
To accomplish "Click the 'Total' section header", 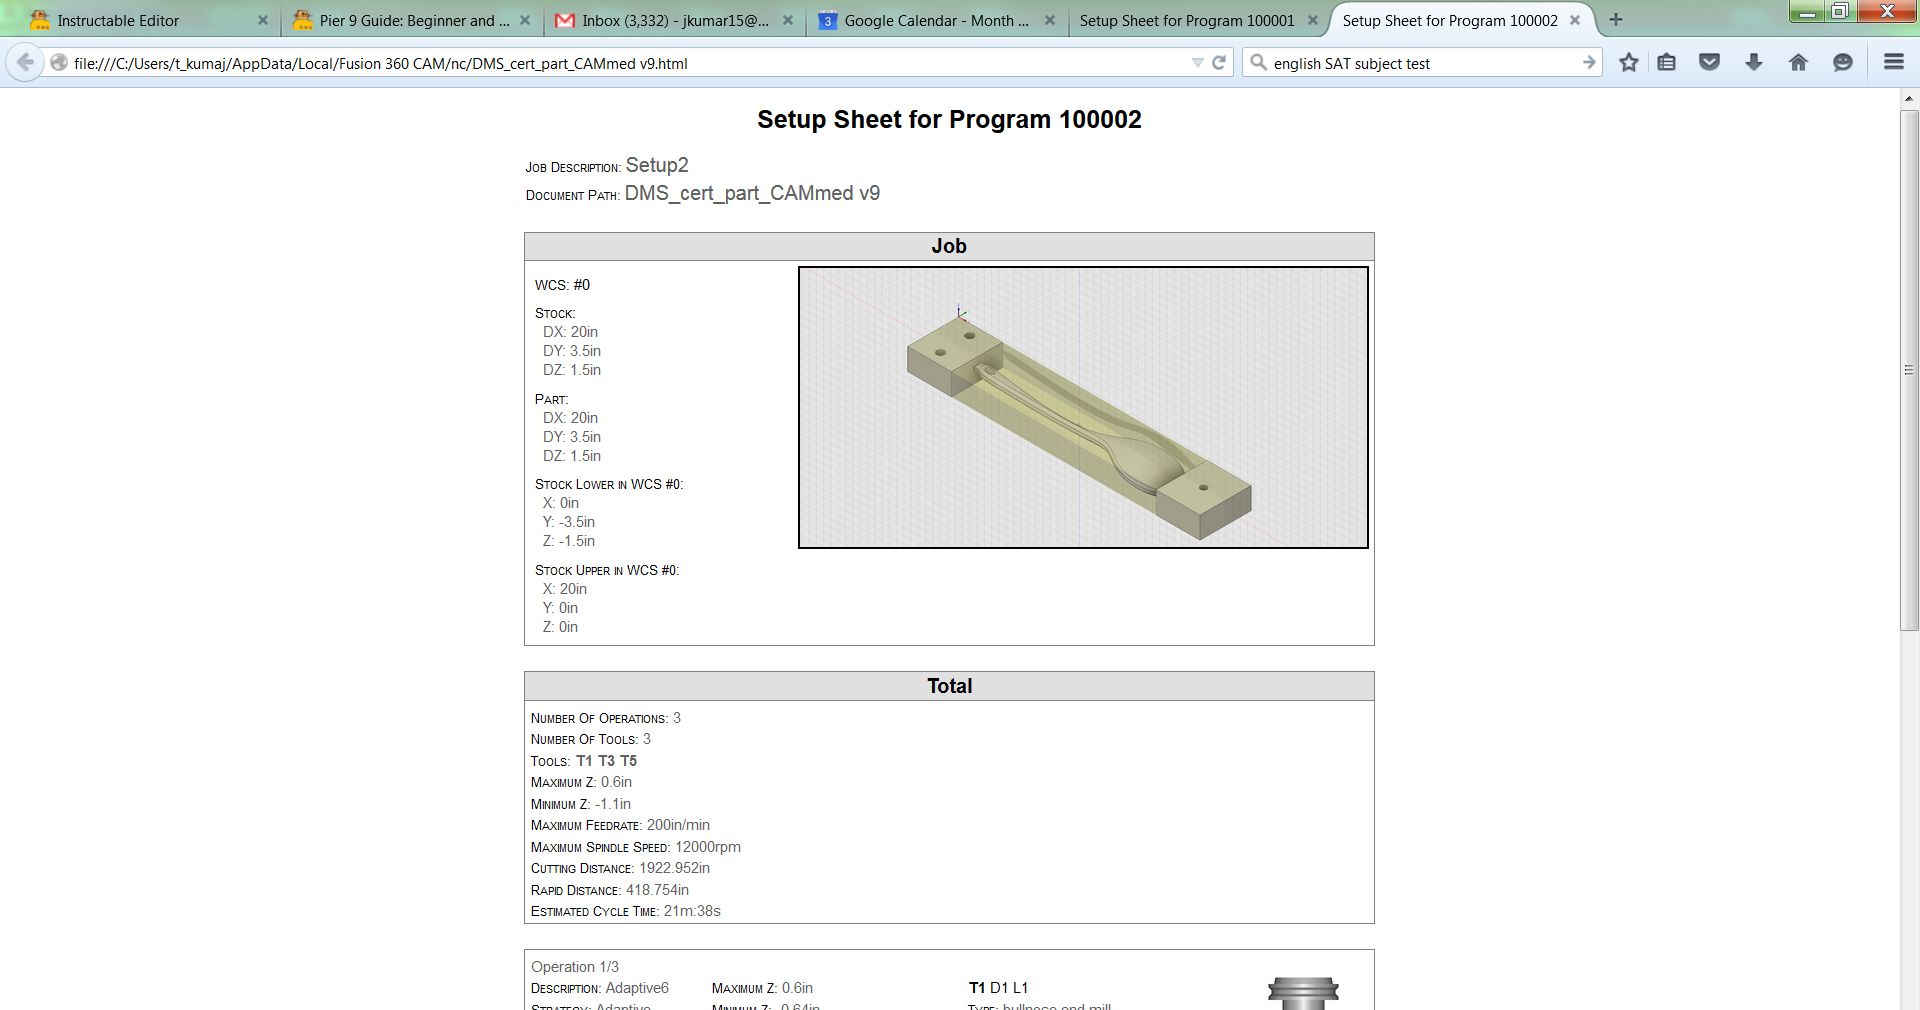I will coord(949,686).
